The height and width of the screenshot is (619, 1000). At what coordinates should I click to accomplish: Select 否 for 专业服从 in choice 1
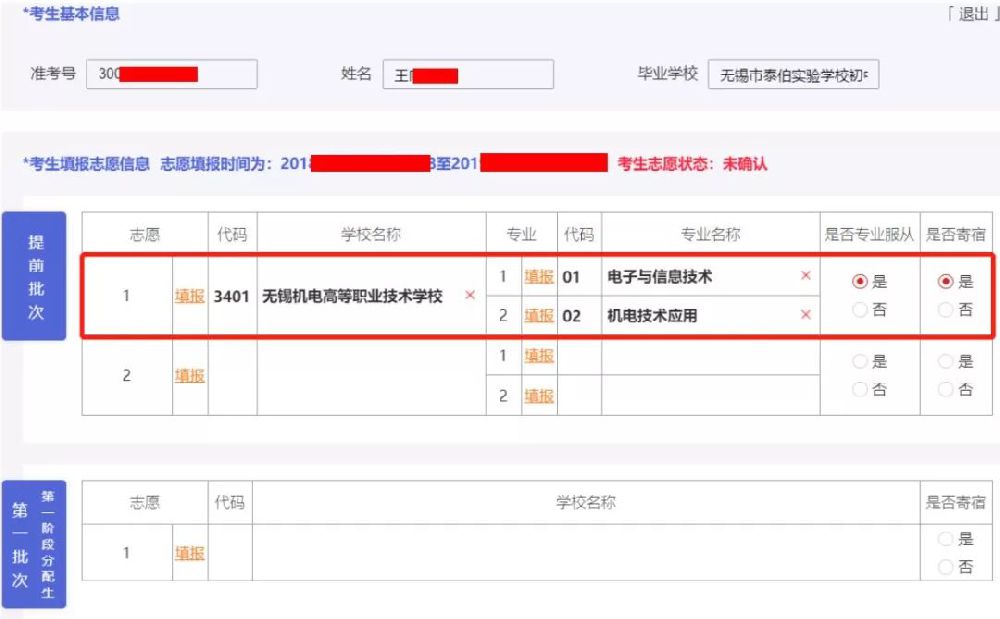pos(860,310)
